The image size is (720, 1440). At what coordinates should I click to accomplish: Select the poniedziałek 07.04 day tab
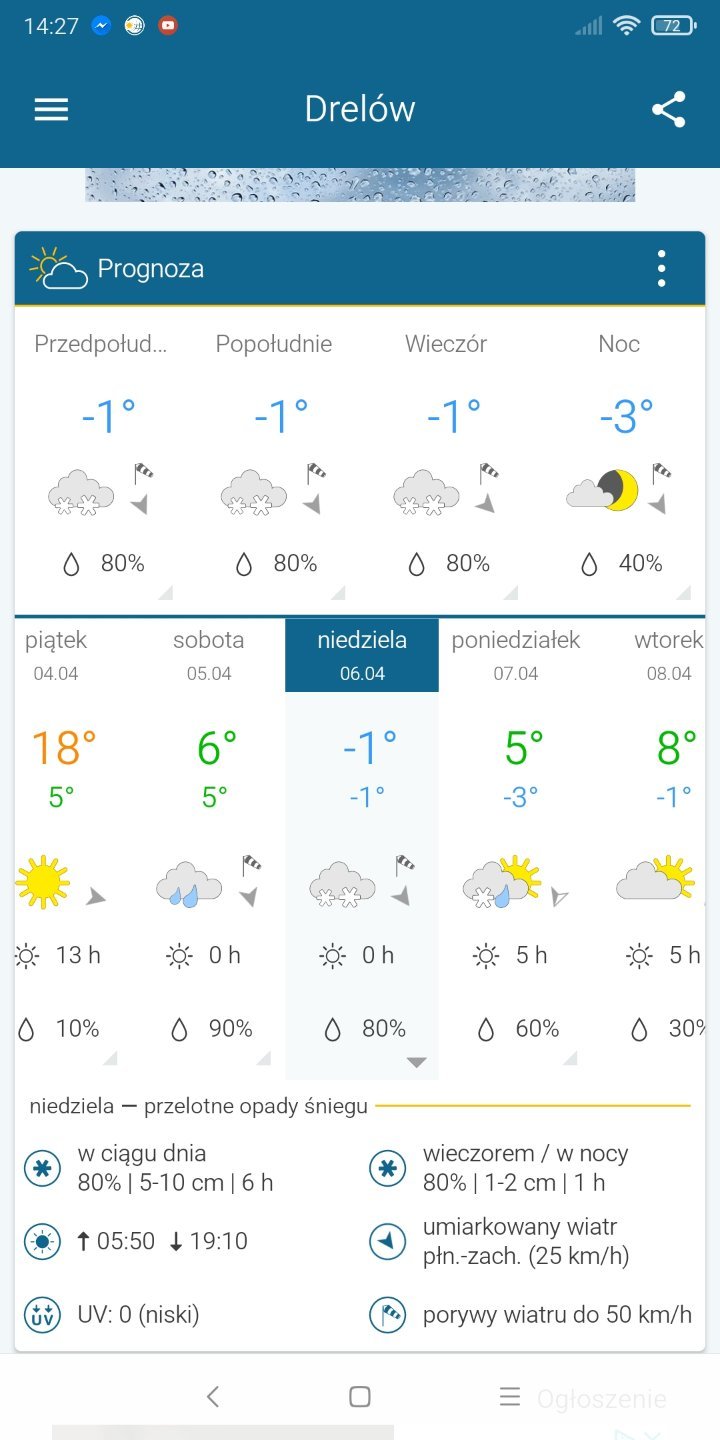click(515, 655)
